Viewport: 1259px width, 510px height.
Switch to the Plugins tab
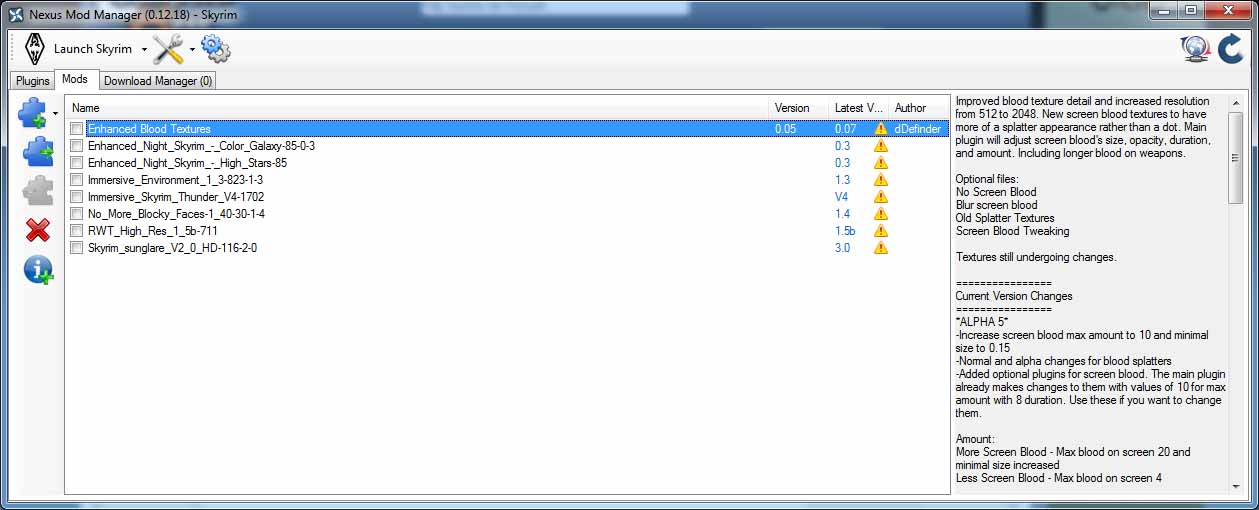coord(33,81)
